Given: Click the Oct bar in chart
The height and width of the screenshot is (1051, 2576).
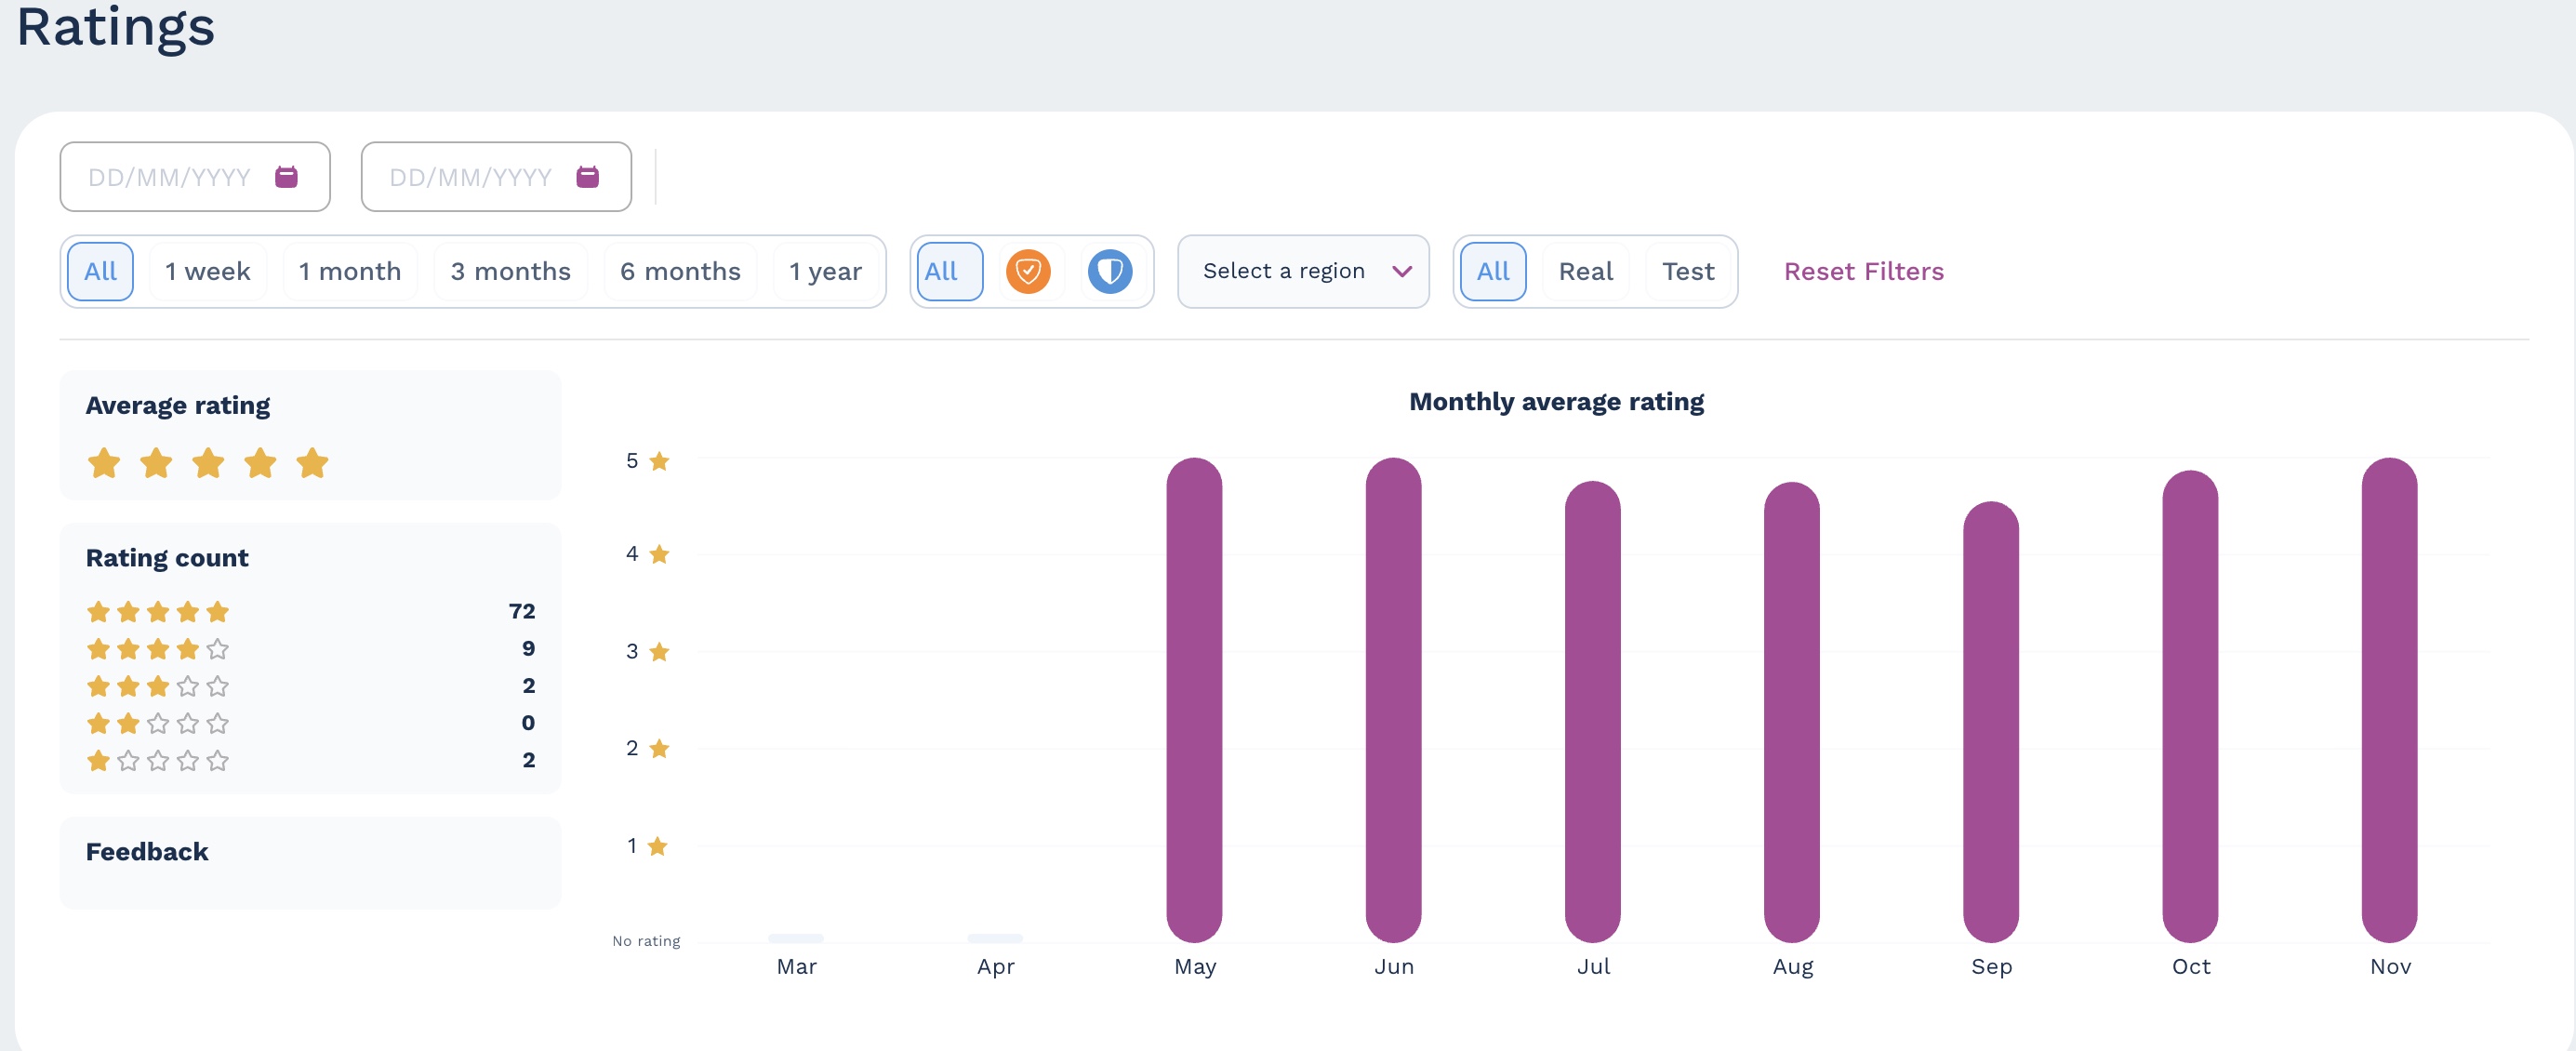Looking at the screenshot, I should (2190, 706).
